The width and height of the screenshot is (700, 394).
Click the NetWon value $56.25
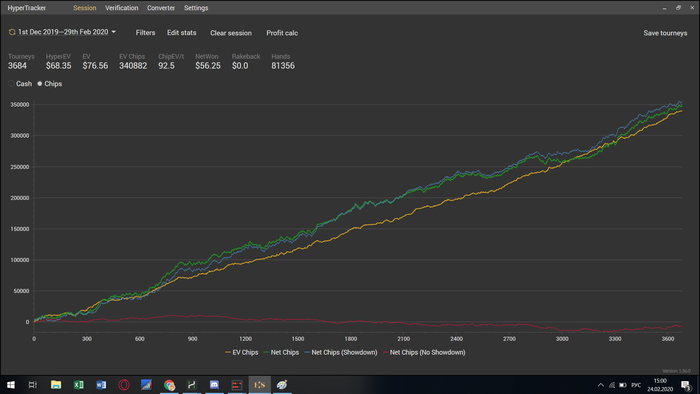point(208,66)
